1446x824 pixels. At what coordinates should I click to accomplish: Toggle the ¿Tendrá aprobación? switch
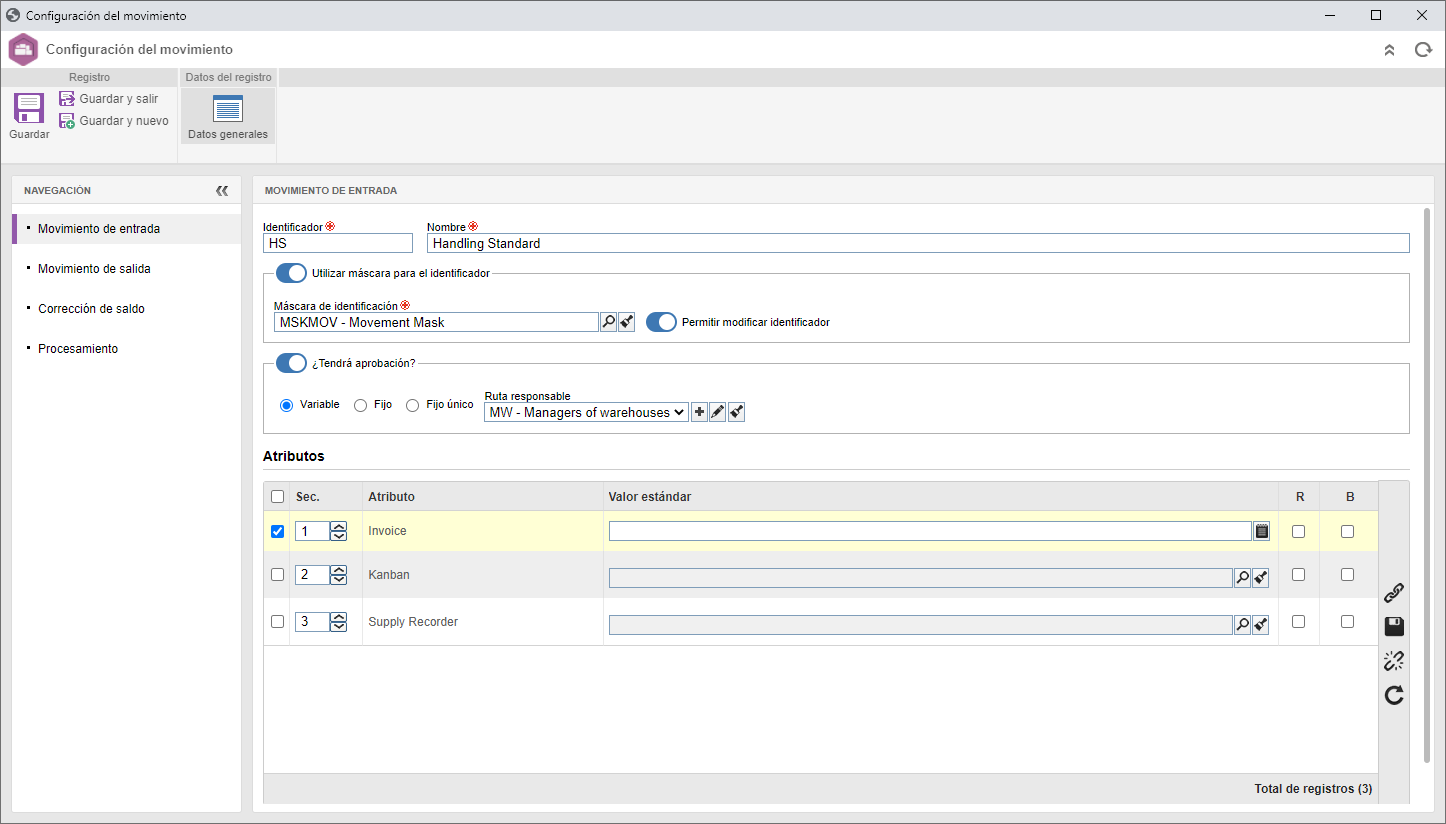pyautogui.click(x=291, y=363)
